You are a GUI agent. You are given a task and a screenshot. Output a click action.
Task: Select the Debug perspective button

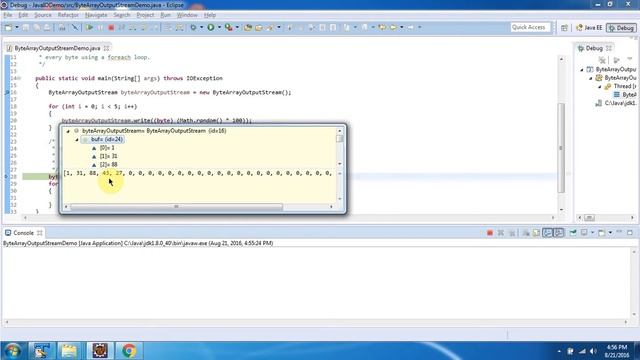click(621, 28)
